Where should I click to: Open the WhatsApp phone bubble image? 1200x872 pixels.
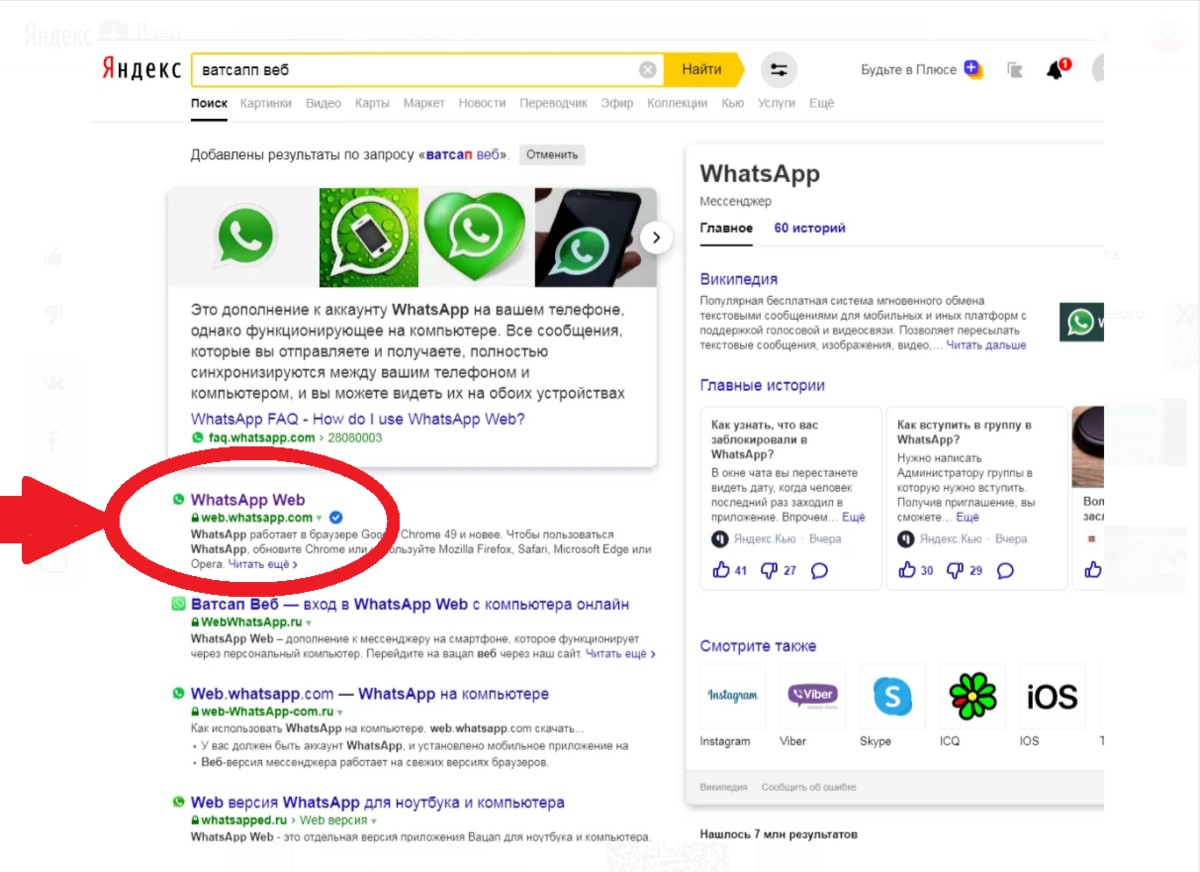[370, 238]
